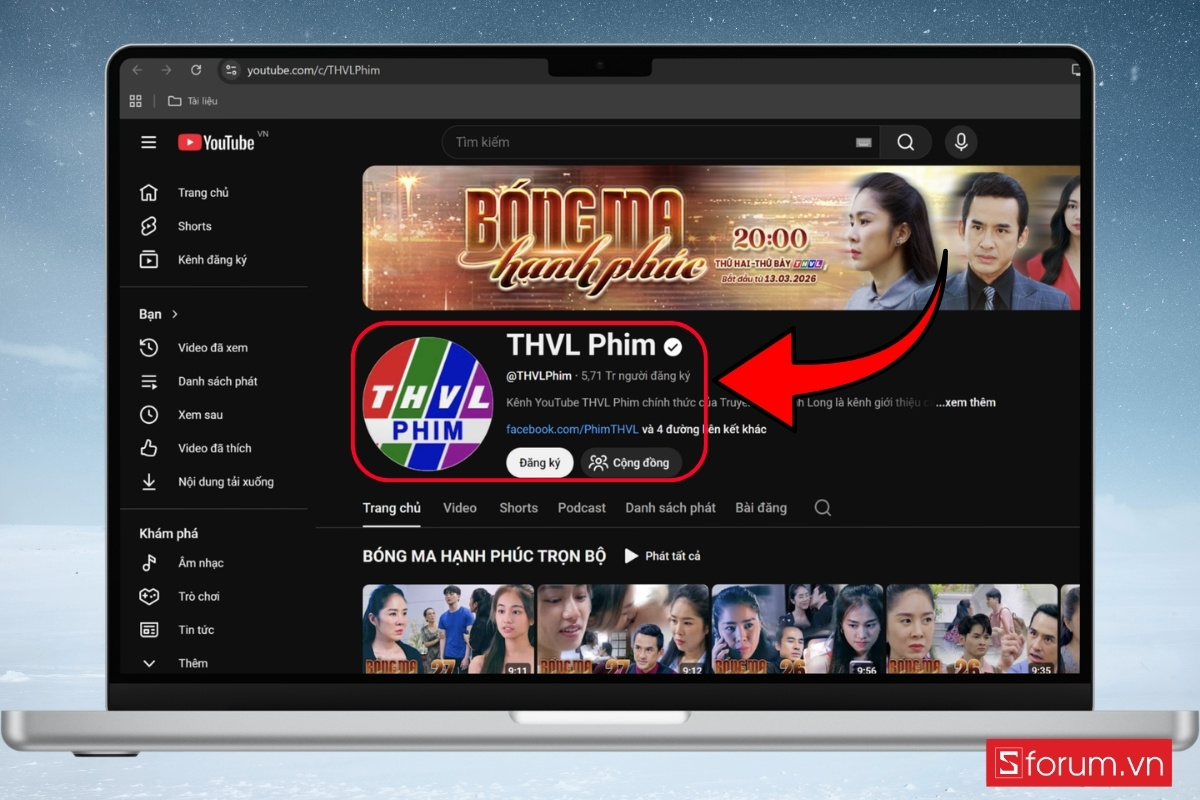Switch to the Bài đăng tab
Image resolution: width=1200 pixels, height=800 pixels.
click(x=760, y=508)
